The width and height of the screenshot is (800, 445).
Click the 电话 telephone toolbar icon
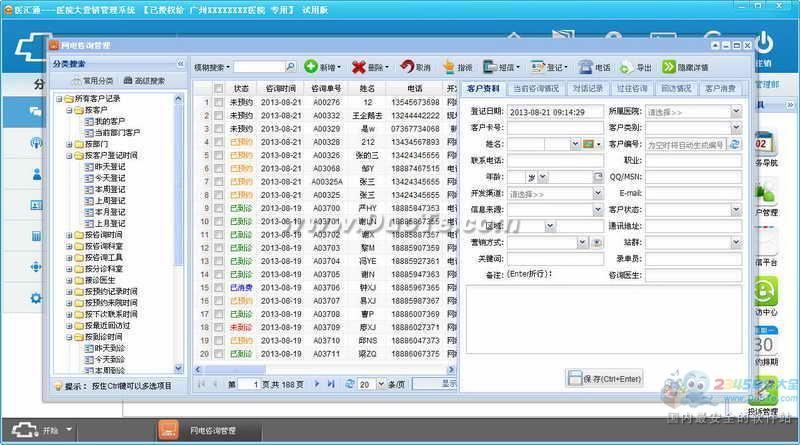[x=585, y=67]
